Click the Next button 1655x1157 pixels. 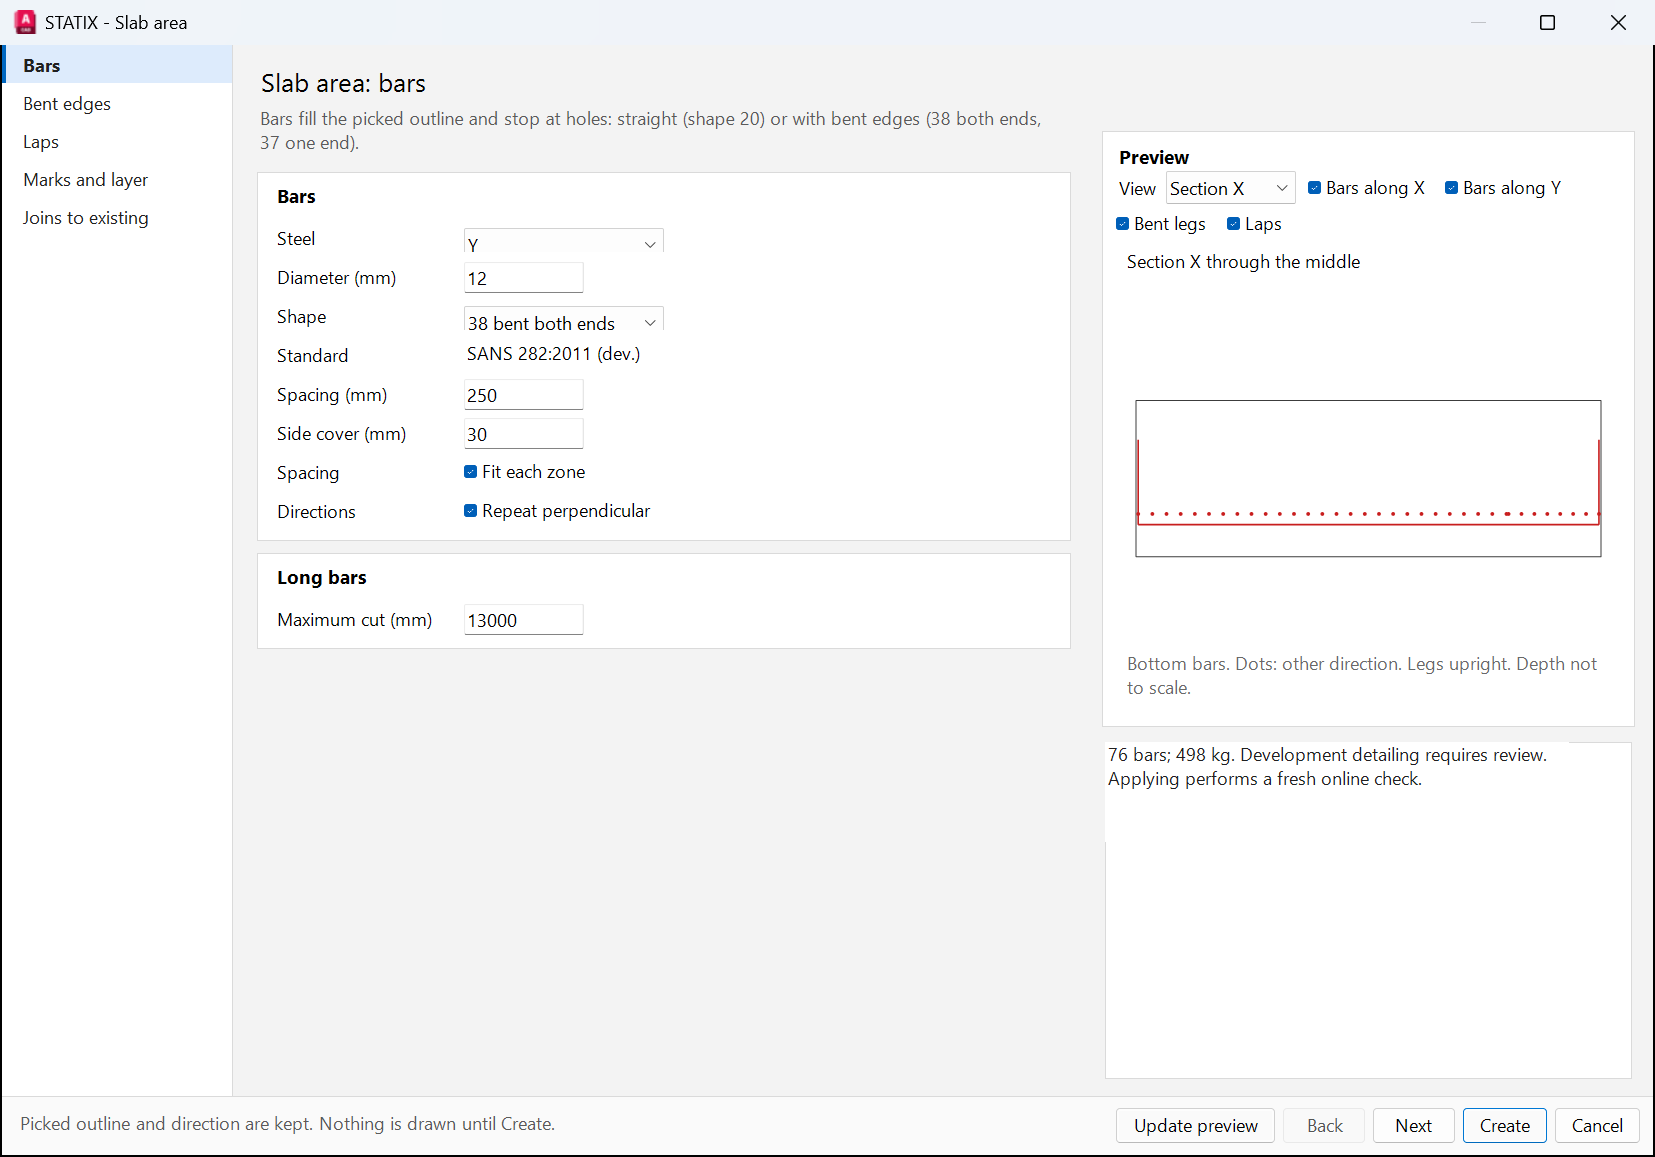[1413, 1125]
